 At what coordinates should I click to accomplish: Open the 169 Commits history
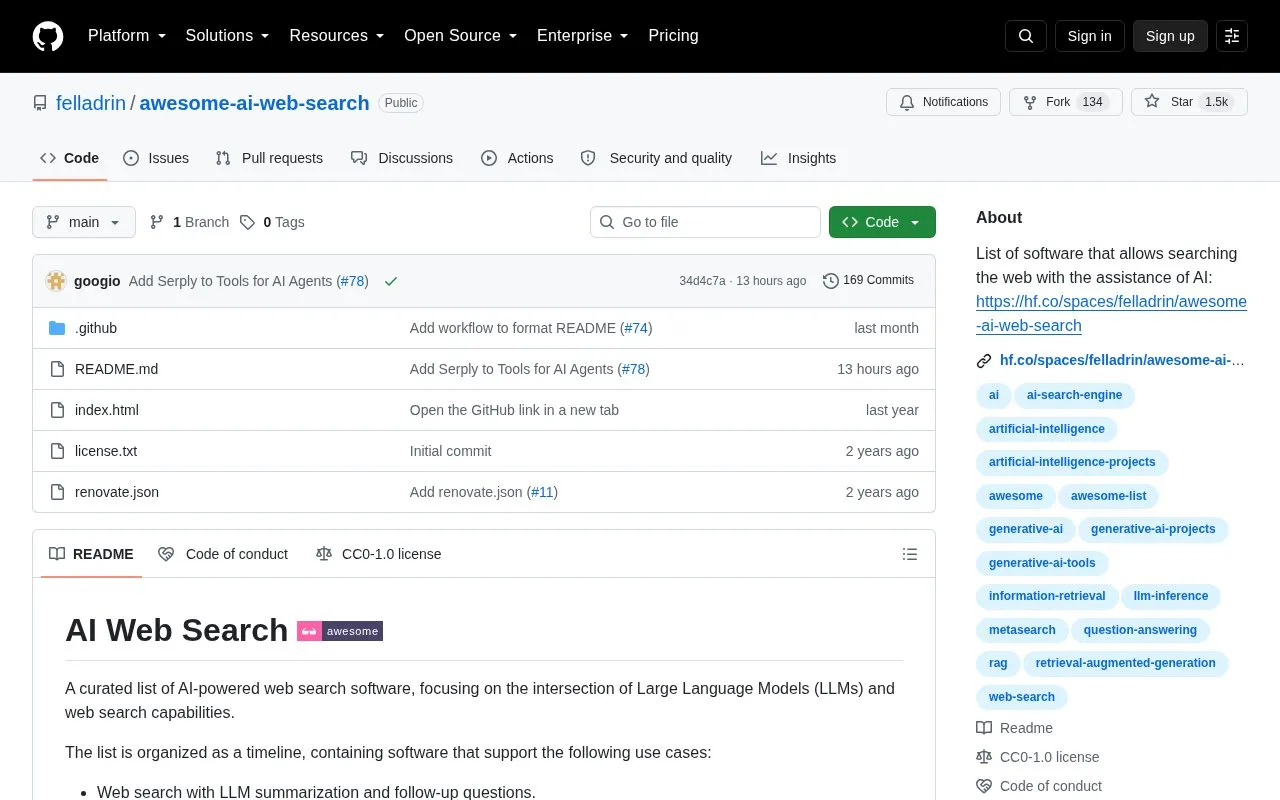(x=868, y=280)
